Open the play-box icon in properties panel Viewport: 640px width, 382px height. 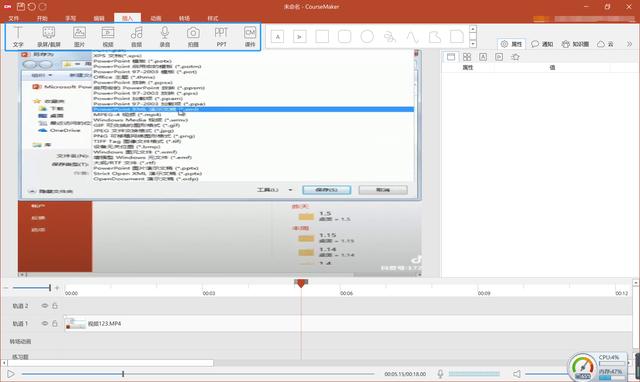pyautogui.click(x=499, y=57)
